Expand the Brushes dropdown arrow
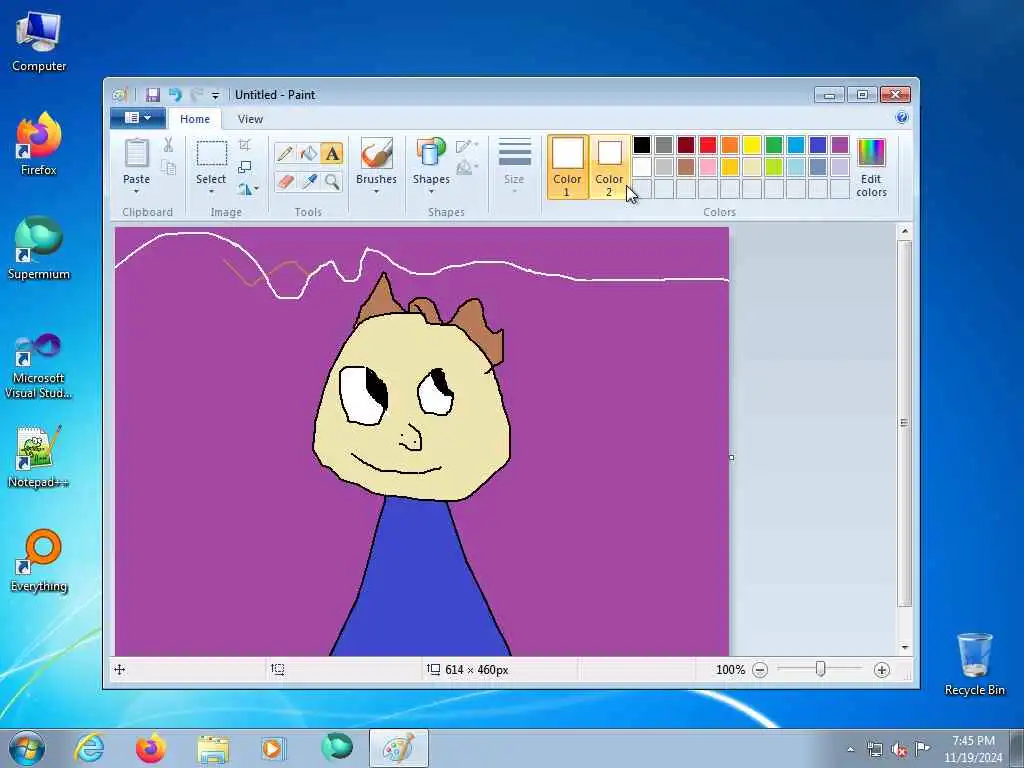The width and height of the screenshot is (1024, 768). point(376,192)
